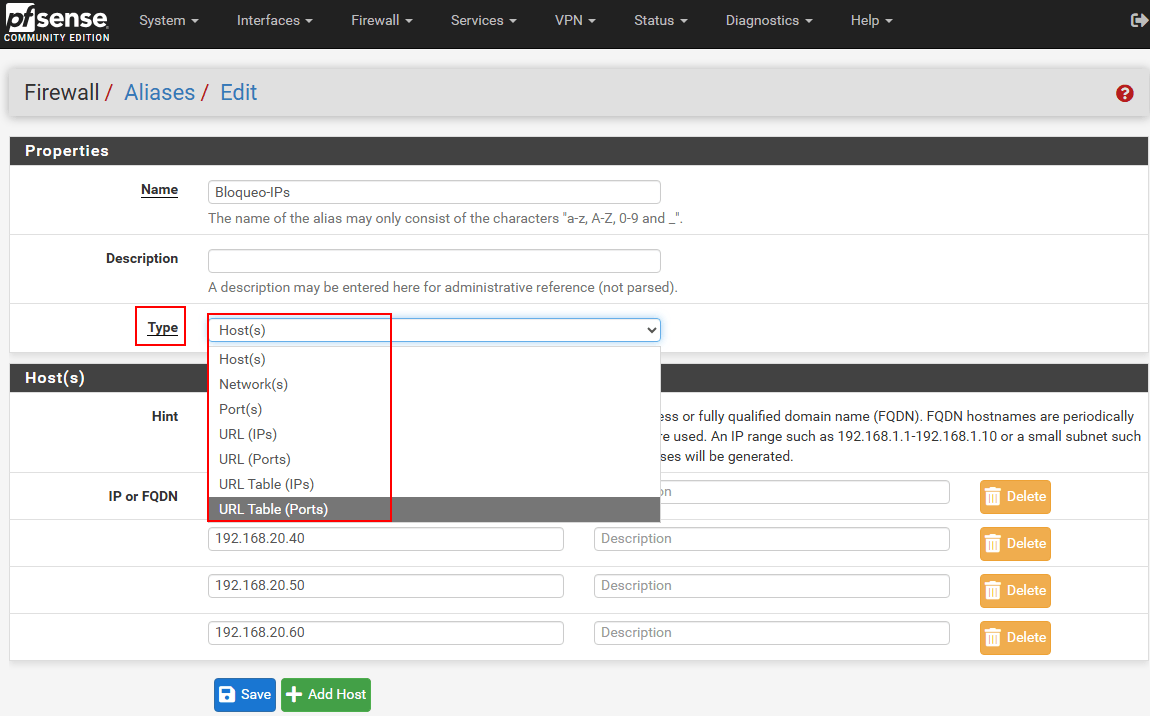Choose URL (IPs) from Type list
Image resolution: width=1150 pixels, height=716 pixels.
pos(434,434)
